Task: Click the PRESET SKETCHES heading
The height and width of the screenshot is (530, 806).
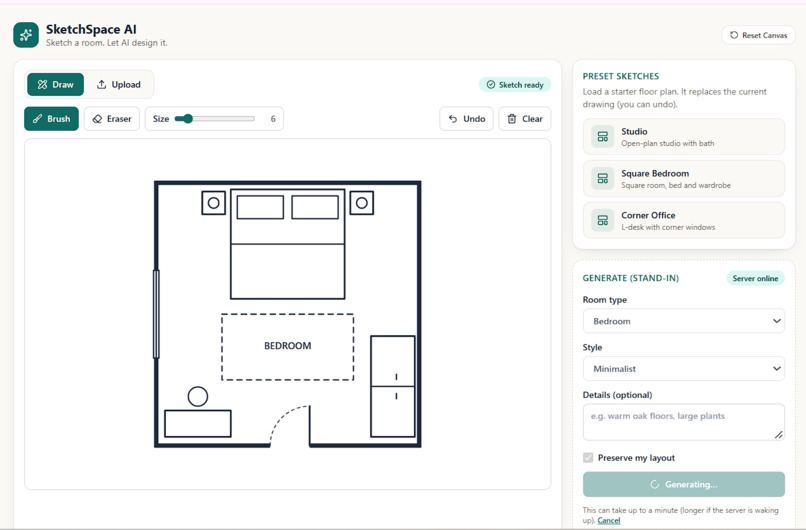Action: click(x=620, y=76)
